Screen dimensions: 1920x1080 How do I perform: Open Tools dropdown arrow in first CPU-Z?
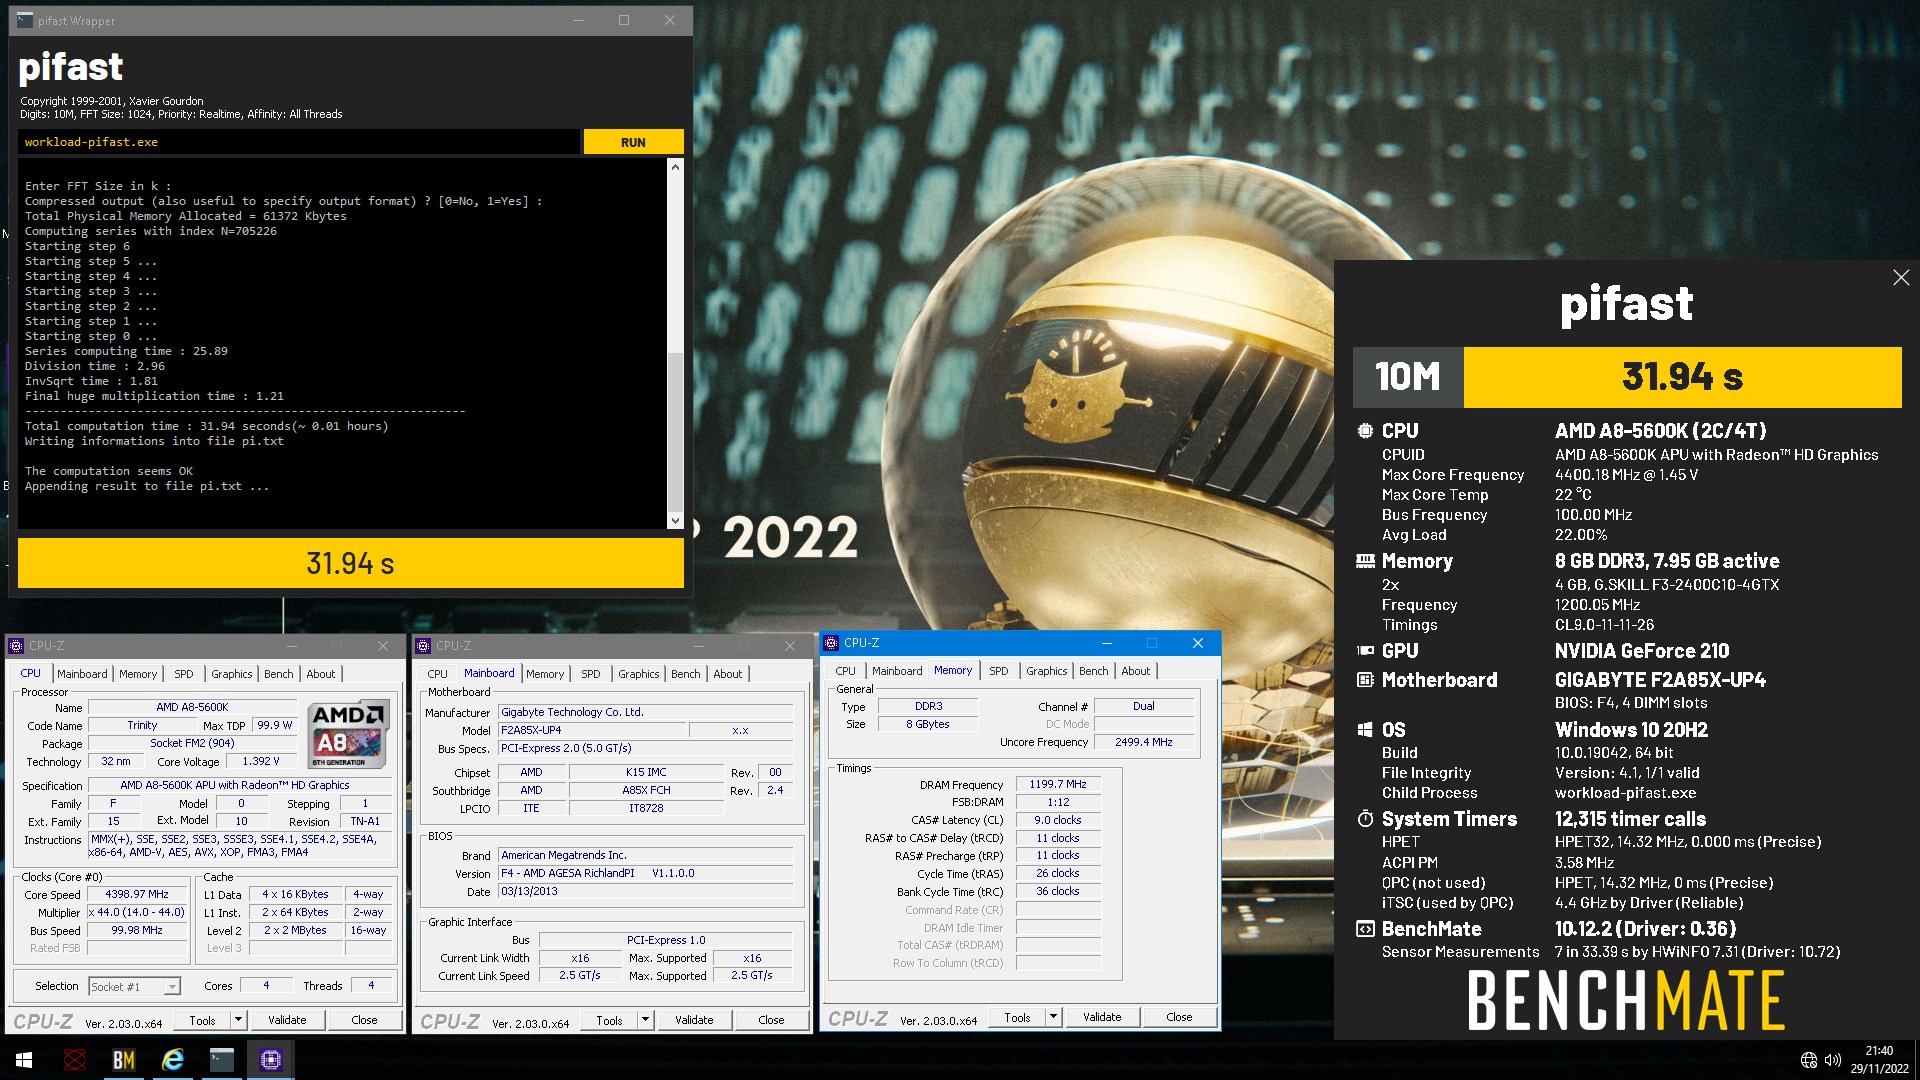[238, 1020]
